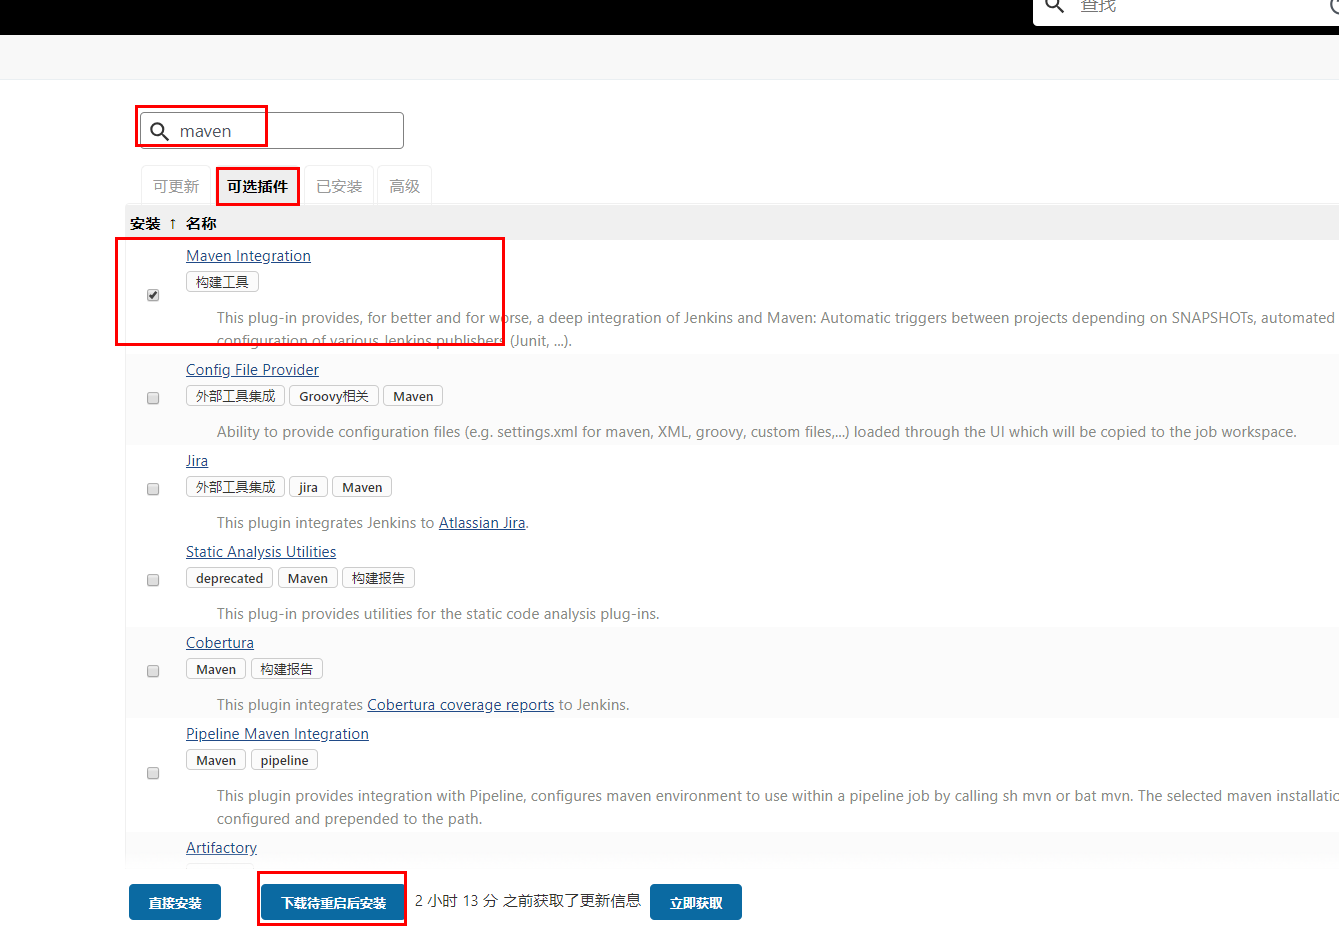
Task: Open the Cobertura plugin link
Action: pos(220,643)
